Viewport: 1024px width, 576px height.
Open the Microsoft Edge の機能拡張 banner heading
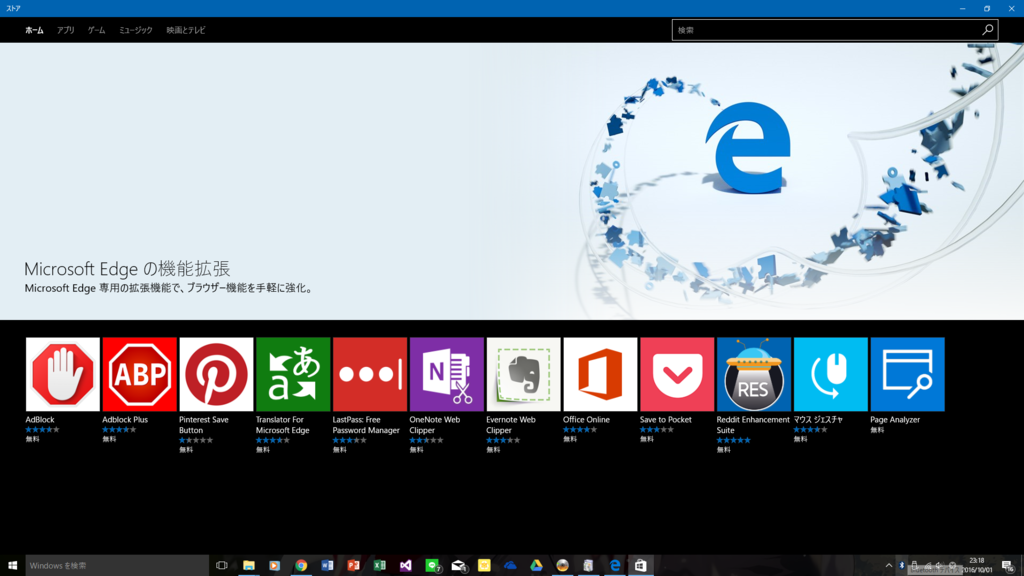click(x=127, y=268)
